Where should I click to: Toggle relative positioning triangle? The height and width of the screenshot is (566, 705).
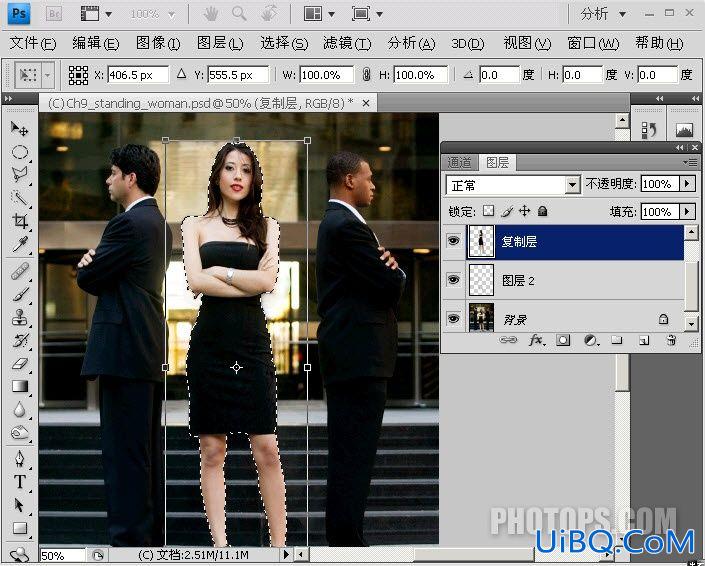point(181,73)
